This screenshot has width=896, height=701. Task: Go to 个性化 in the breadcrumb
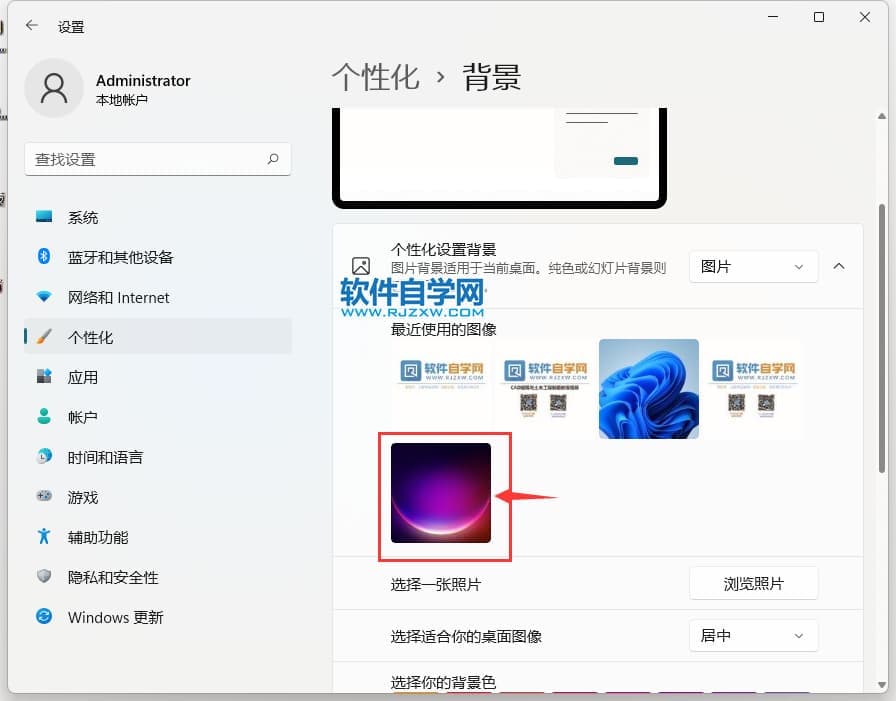(x=375, y=78)
